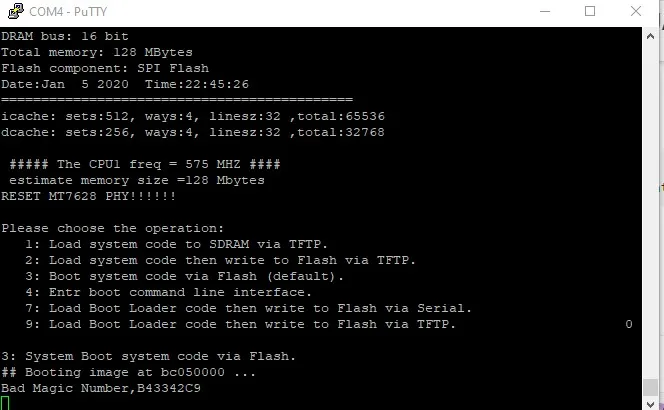Image resolution: width=664 pixels, height=410 pixels.
Task: Click the scrollbar up arrow
Action: [x=650, y=36]
